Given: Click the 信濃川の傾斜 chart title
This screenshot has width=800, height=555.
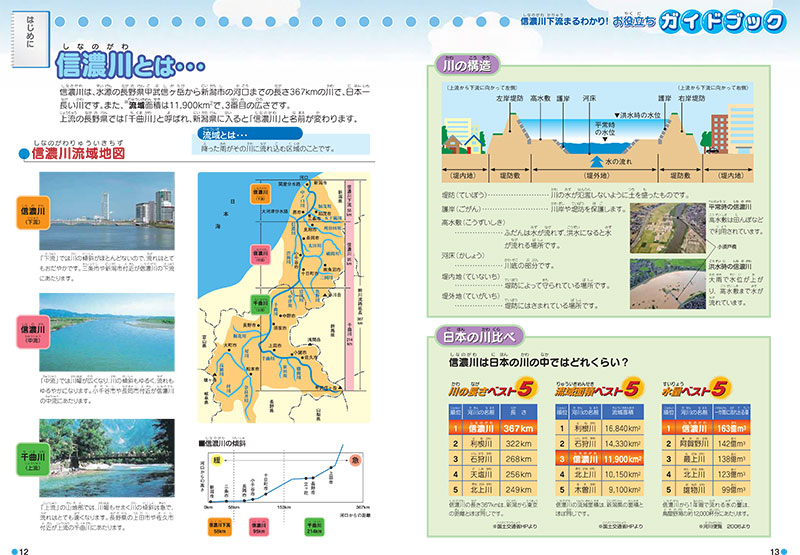Looking at the screenshot, I should (222, 443).
